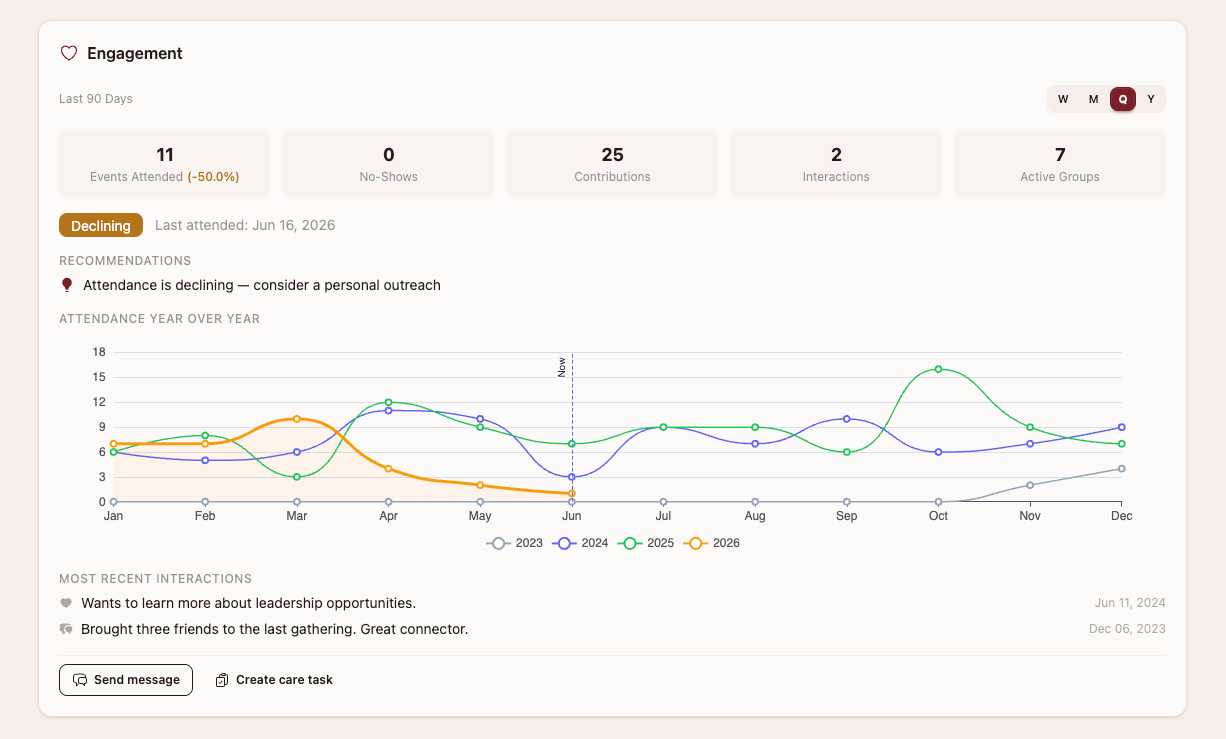Click the Jun label on x-axis

point(572,516)
